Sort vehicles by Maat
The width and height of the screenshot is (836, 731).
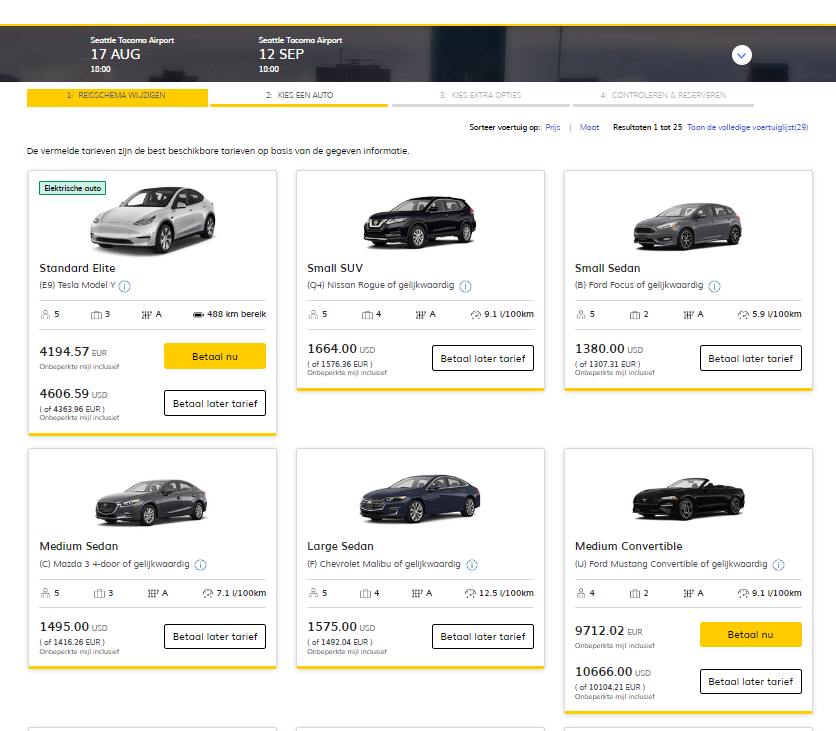(x=589, y=128)
